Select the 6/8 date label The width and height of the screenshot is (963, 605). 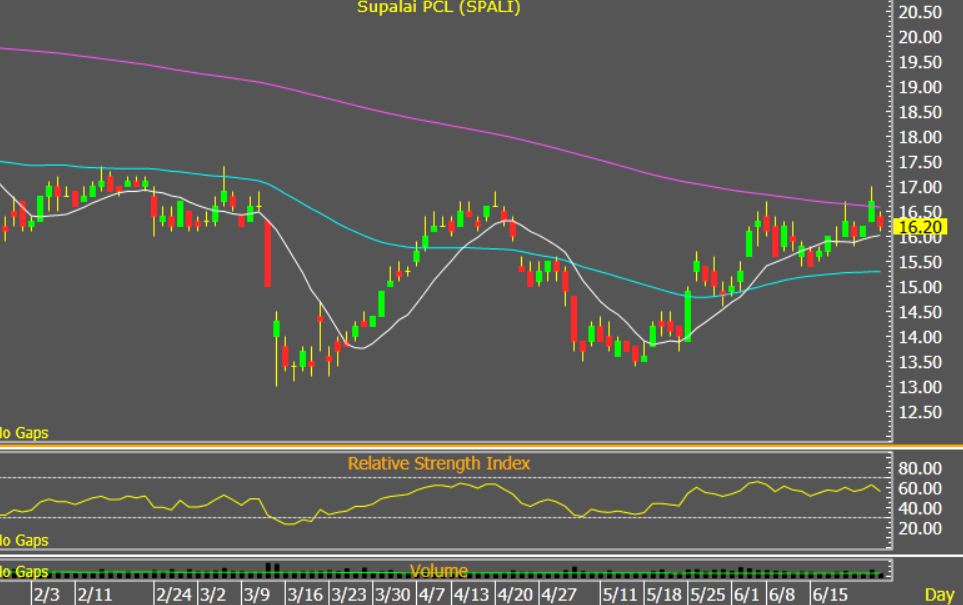[782, 595]
